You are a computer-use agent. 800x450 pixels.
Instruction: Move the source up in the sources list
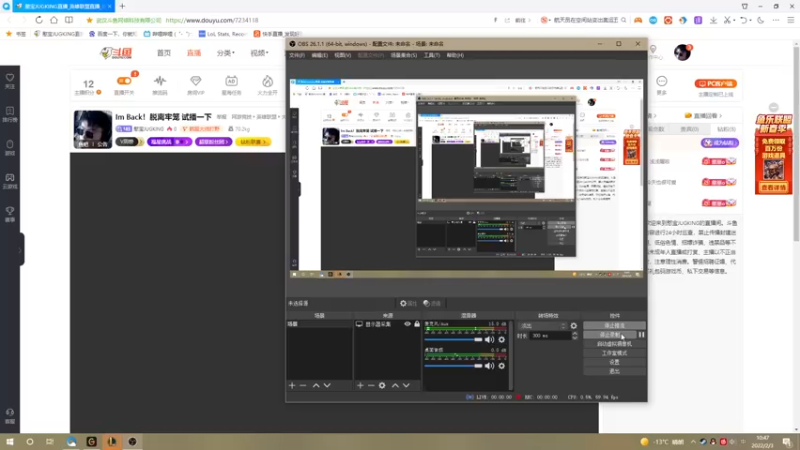point(395,386)
